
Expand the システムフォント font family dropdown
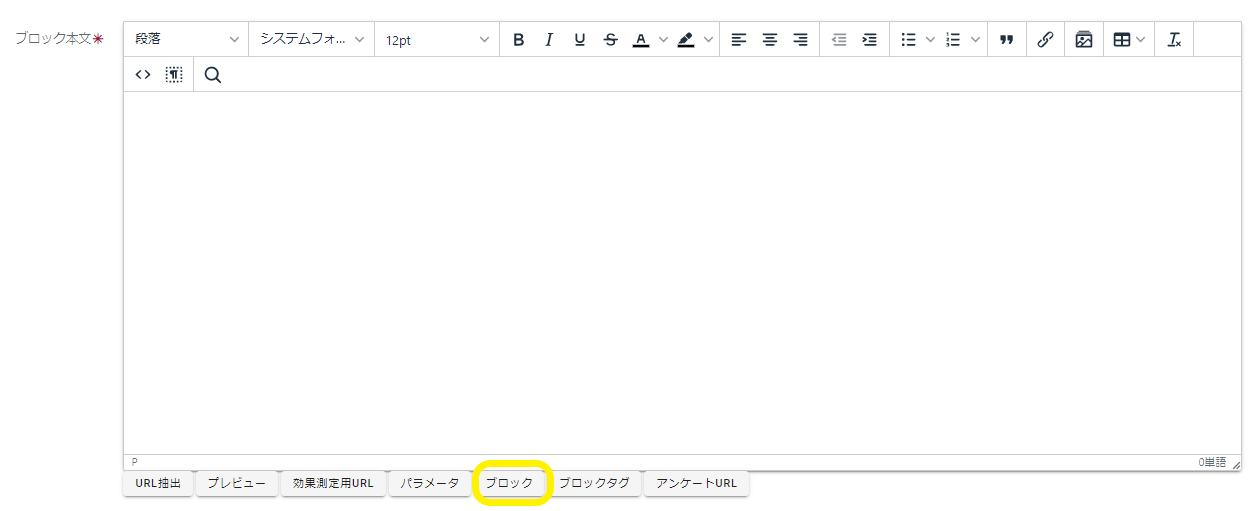coord(312,40)
